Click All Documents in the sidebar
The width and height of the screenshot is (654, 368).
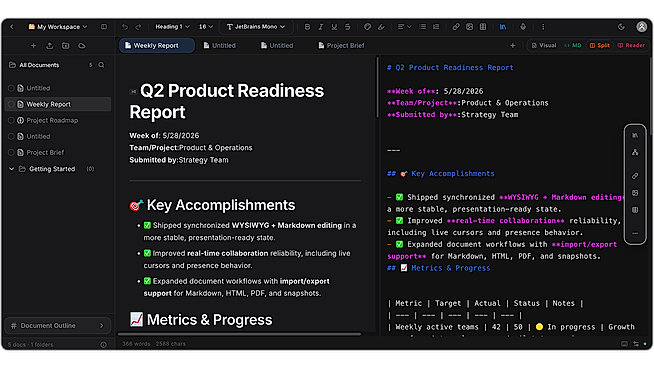coord(39,65)
